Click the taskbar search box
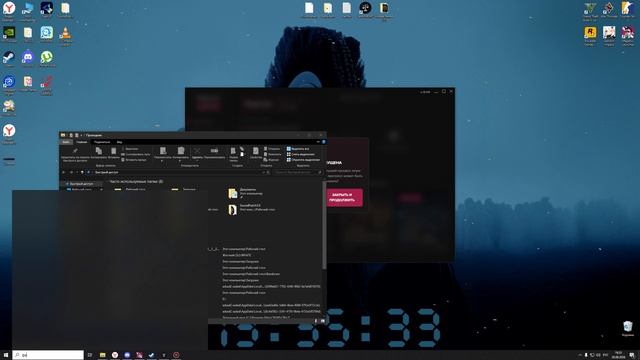Viewport: 640px width, 360px height. pyautogui.click(x=48, y=355)
